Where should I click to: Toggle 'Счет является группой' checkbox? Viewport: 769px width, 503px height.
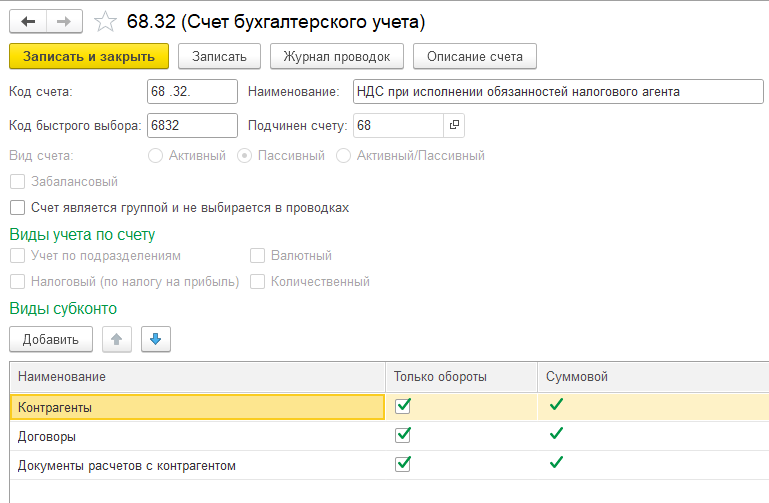click(x=16, y=207)
